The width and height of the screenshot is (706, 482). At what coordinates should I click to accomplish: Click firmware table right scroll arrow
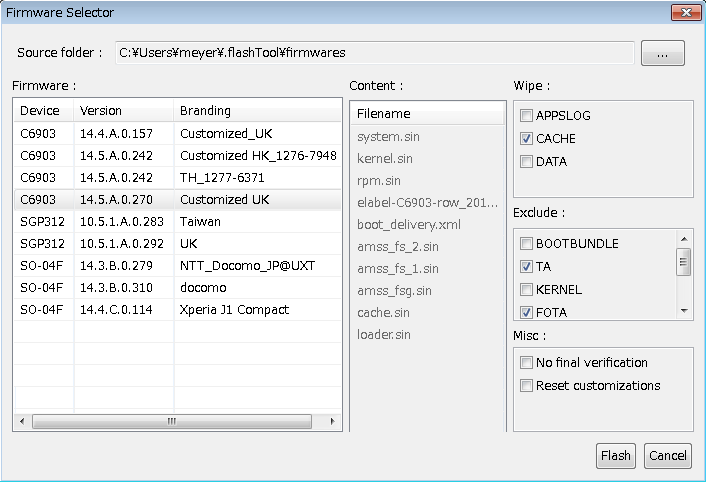(332, 421)
